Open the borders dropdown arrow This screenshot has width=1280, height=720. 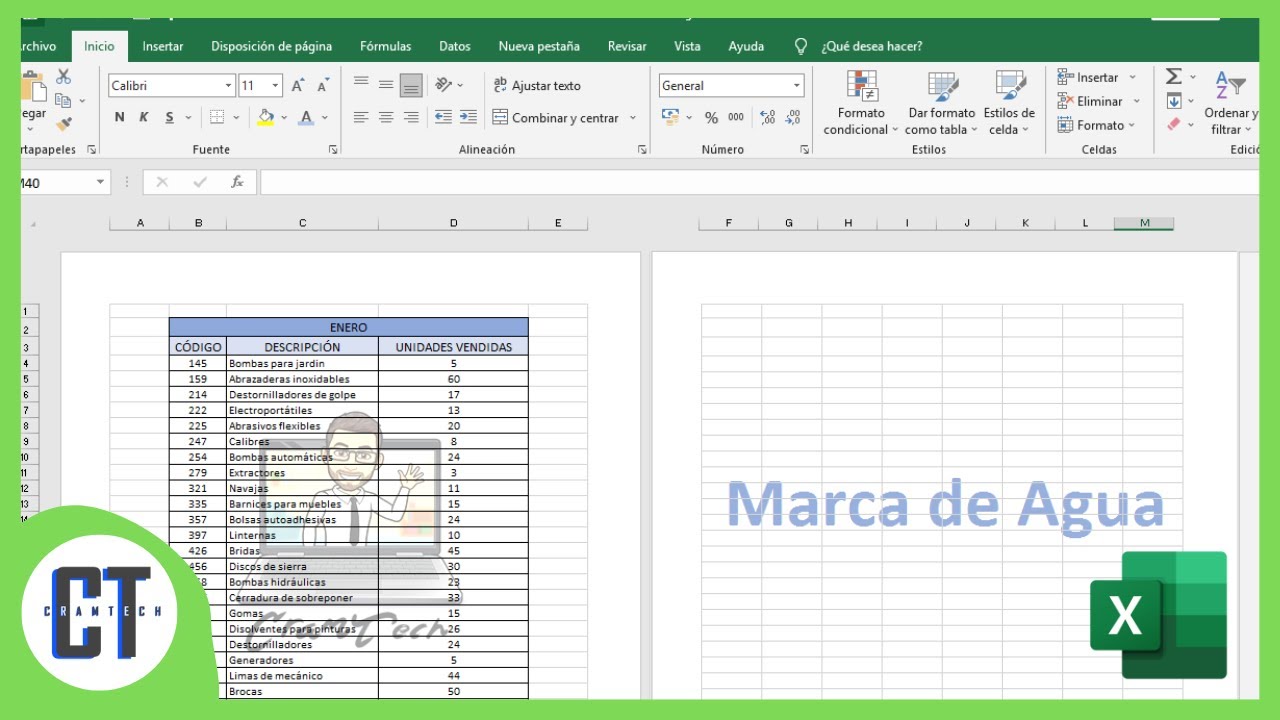point(236,117)
